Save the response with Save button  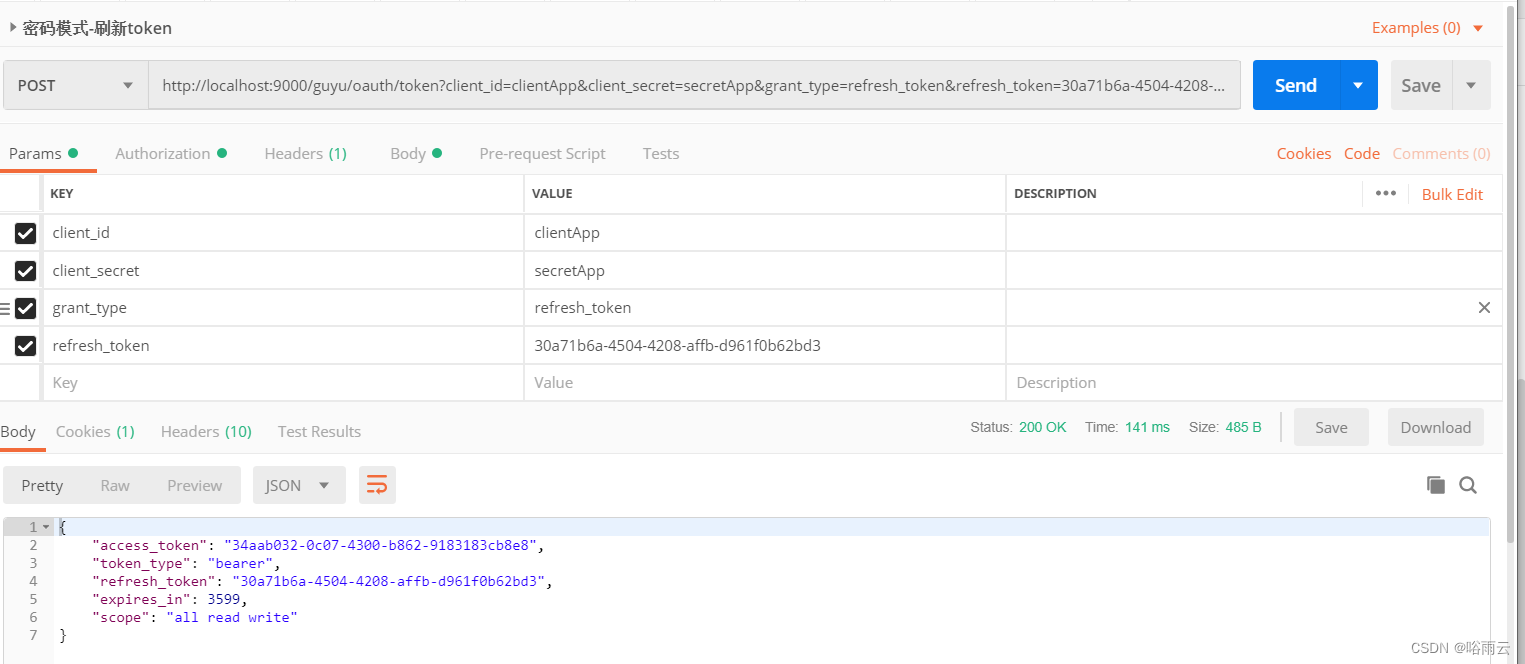(x=1331, y=427)
